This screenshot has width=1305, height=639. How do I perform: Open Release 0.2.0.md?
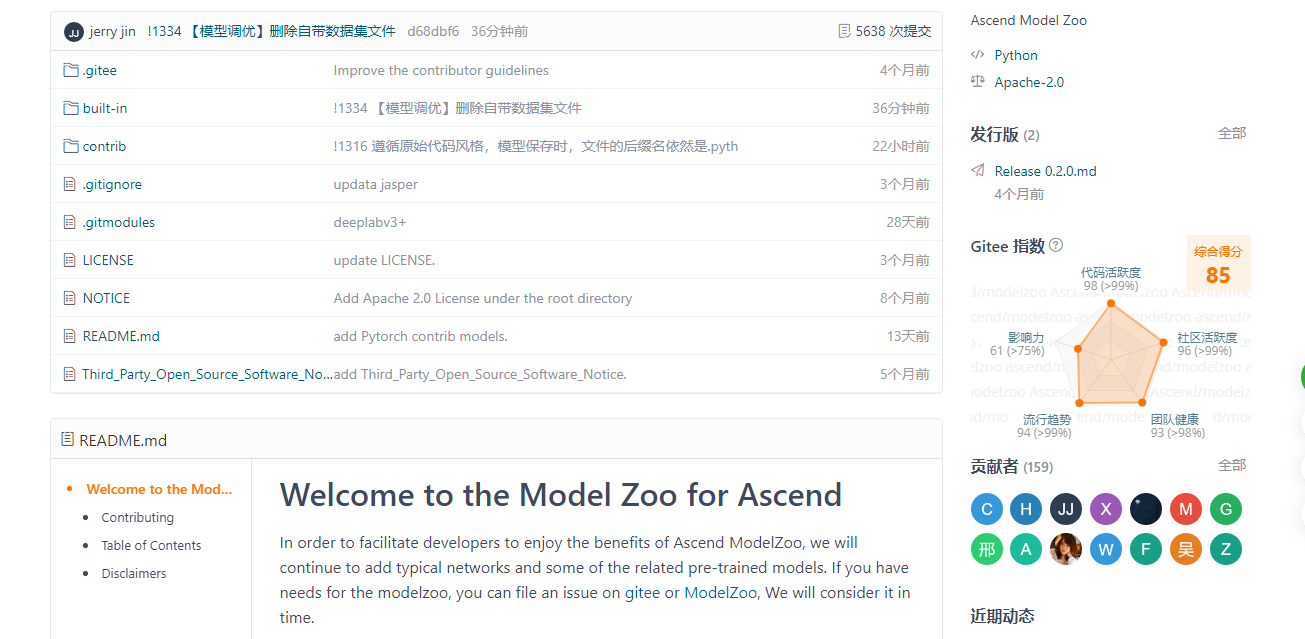tap(1045, 171)
